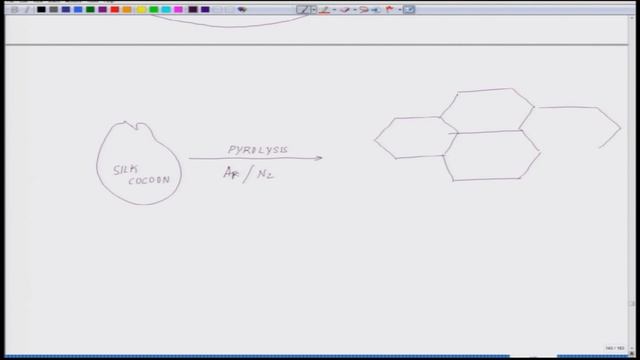Click the page number indicator at bottom

615,348
